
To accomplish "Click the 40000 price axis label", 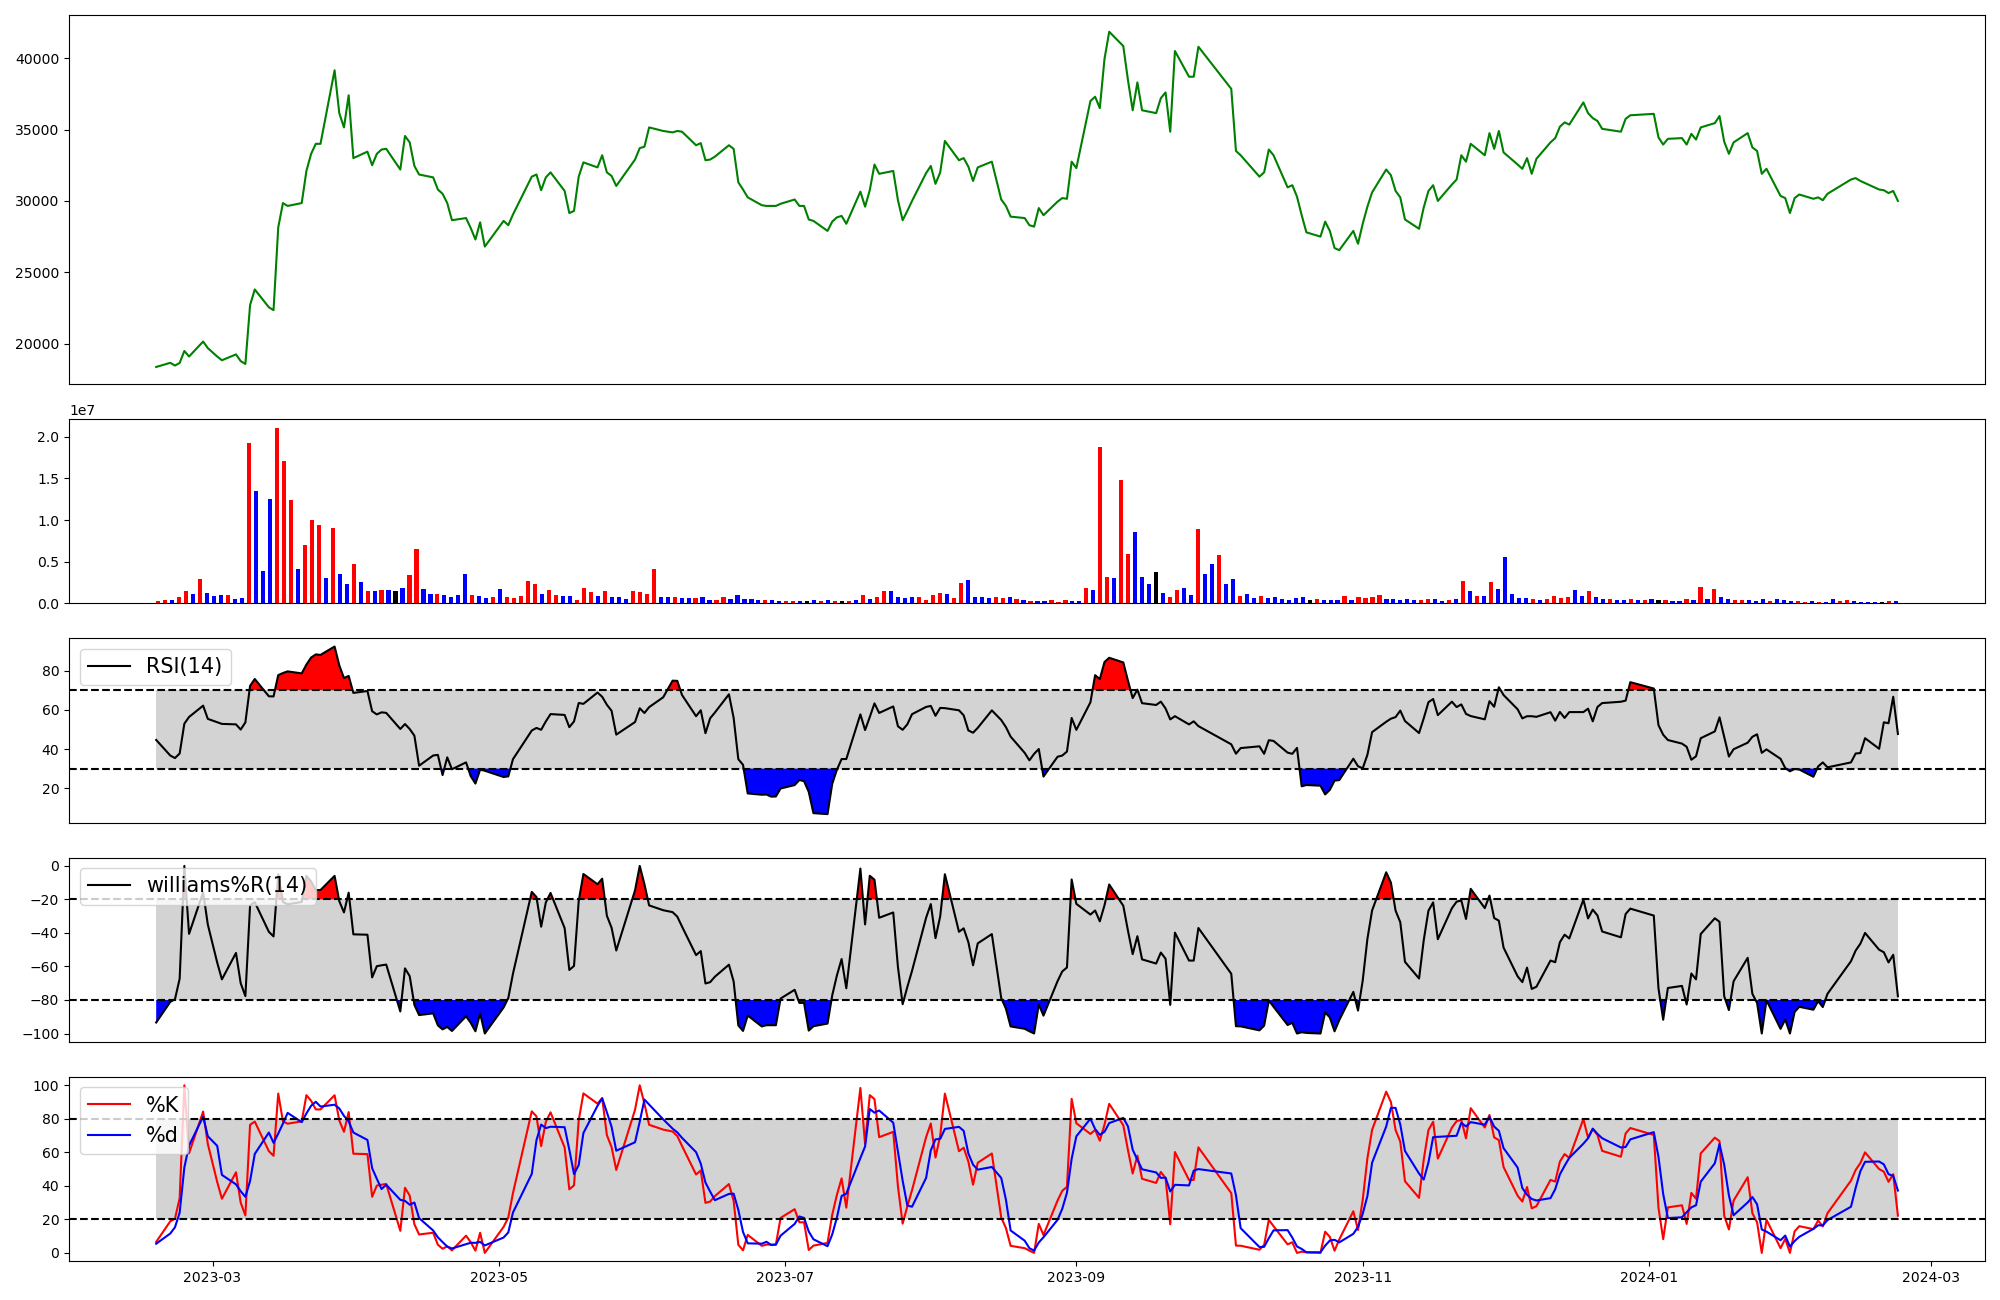I will pyautogui.click(x=37, y=59).
